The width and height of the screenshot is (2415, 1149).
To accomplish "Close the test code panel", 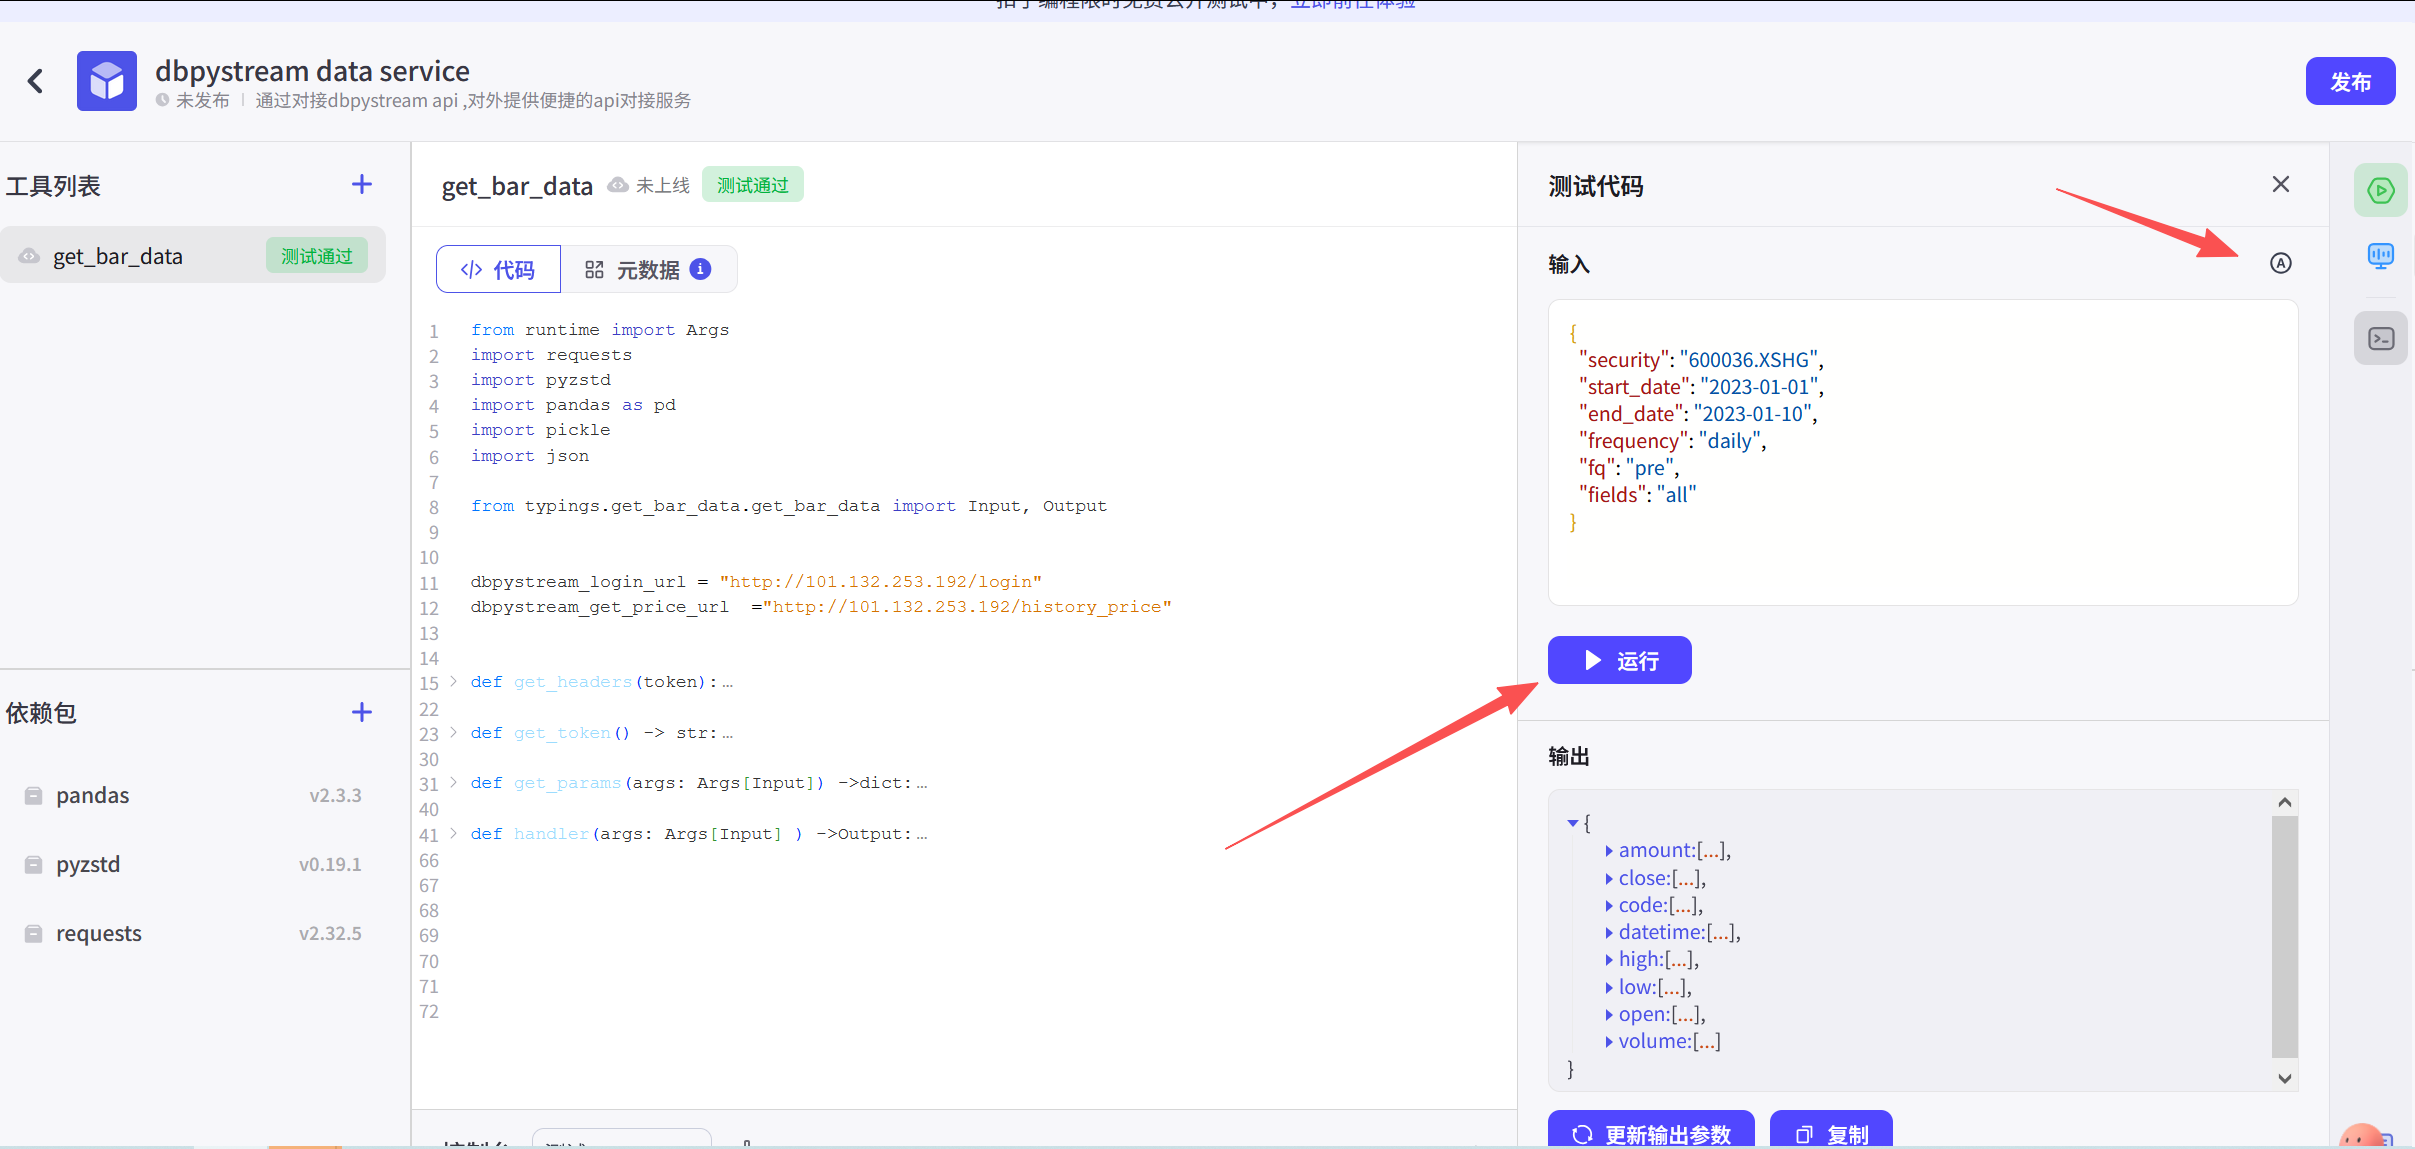I will [x=2280, y=184].
